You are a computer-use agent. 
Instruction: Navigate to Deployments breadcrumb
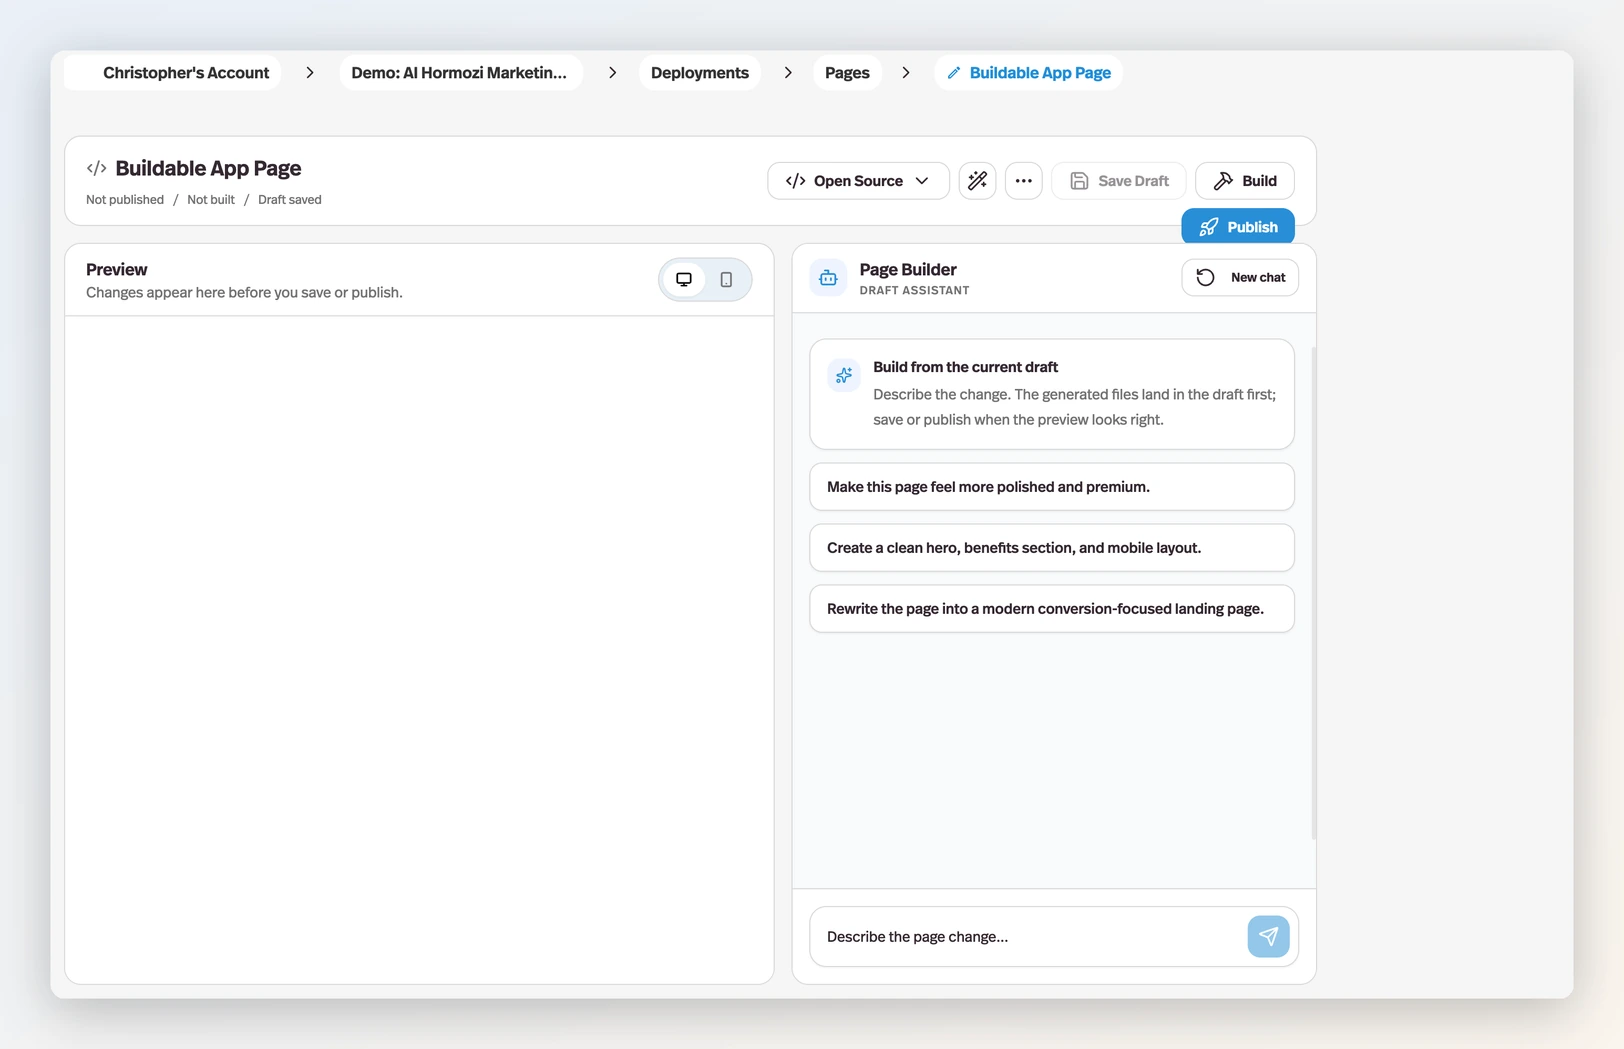[700, 73]
